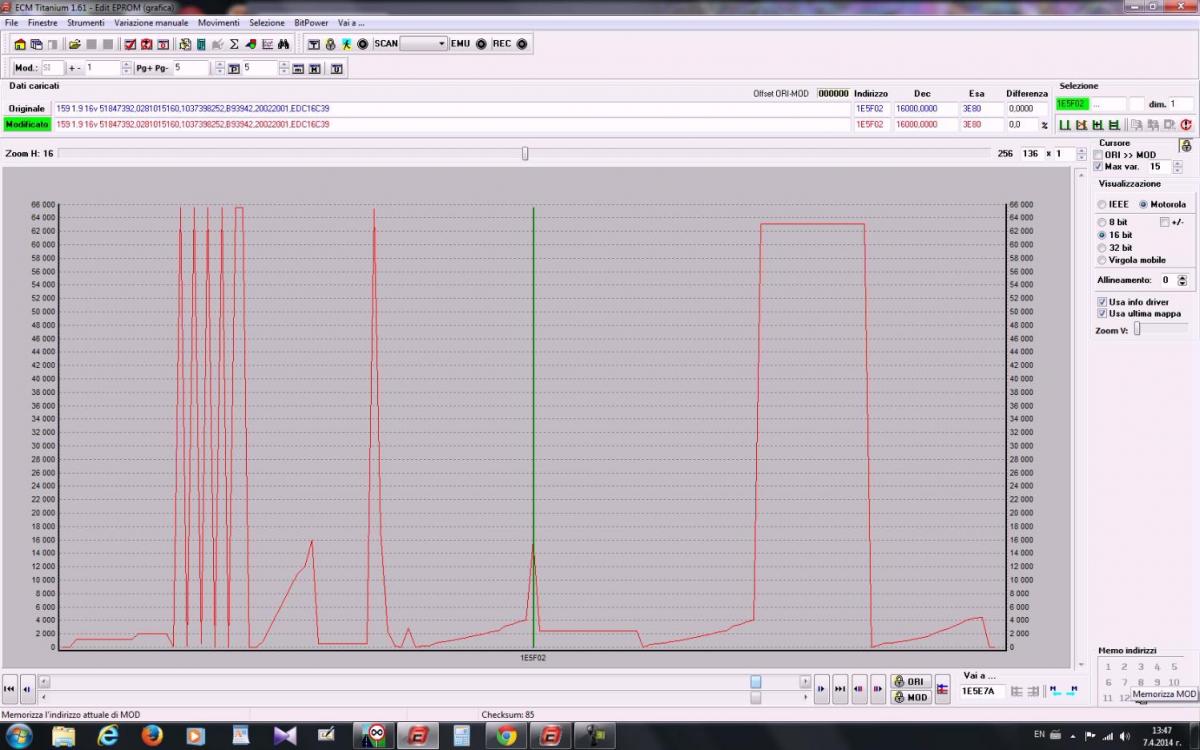
Task: Click the fourth green selection icon
Action: click(x=1113, y=125)
